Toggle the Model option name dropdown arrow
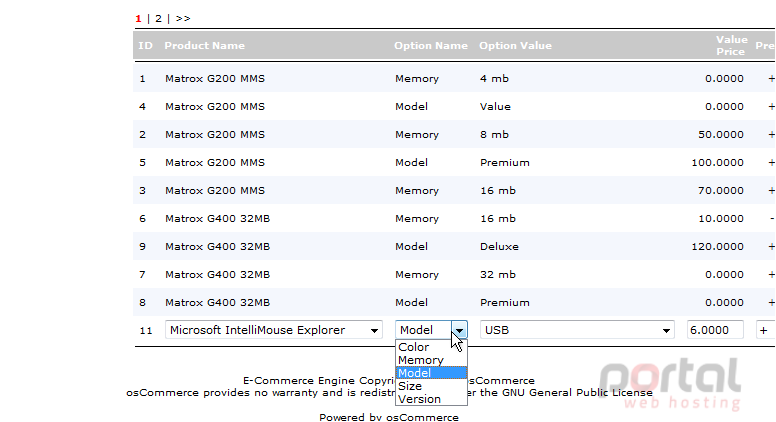Screen dimensions: 776x422 pos(459,330)
